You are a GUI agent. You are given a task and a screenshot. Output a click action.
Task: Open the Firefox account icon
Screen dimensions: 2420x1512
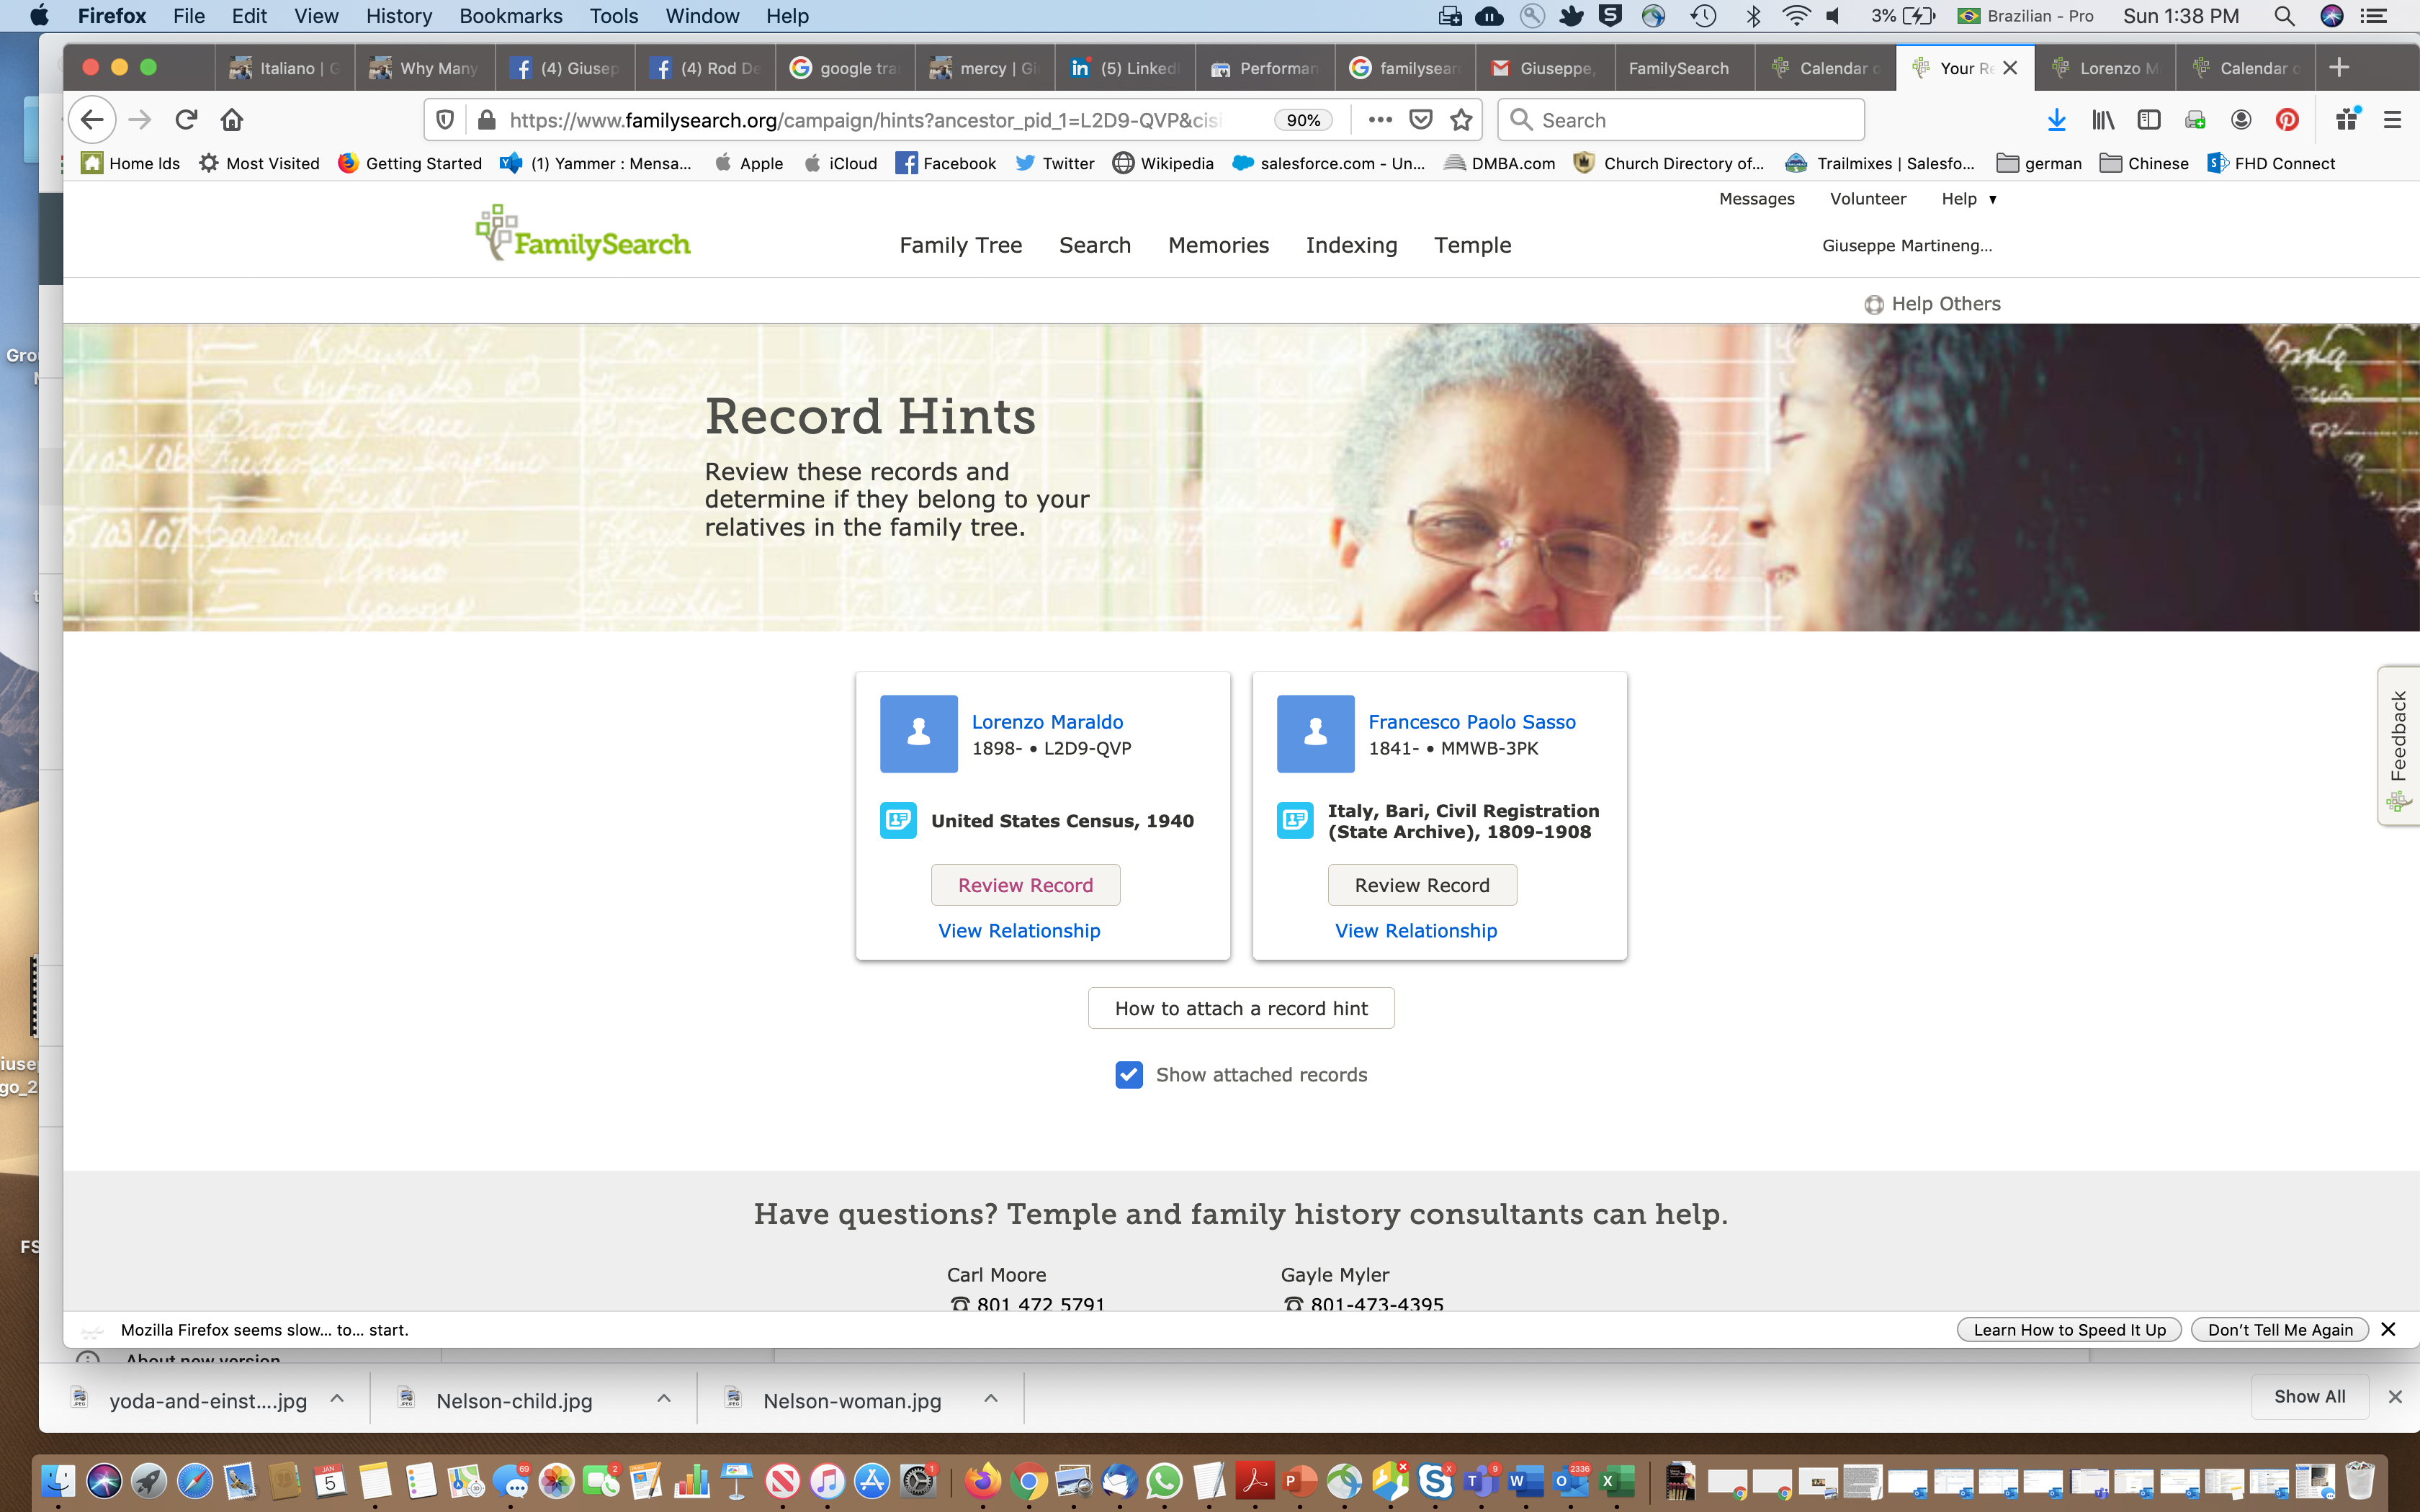(x=2241, y=120)
